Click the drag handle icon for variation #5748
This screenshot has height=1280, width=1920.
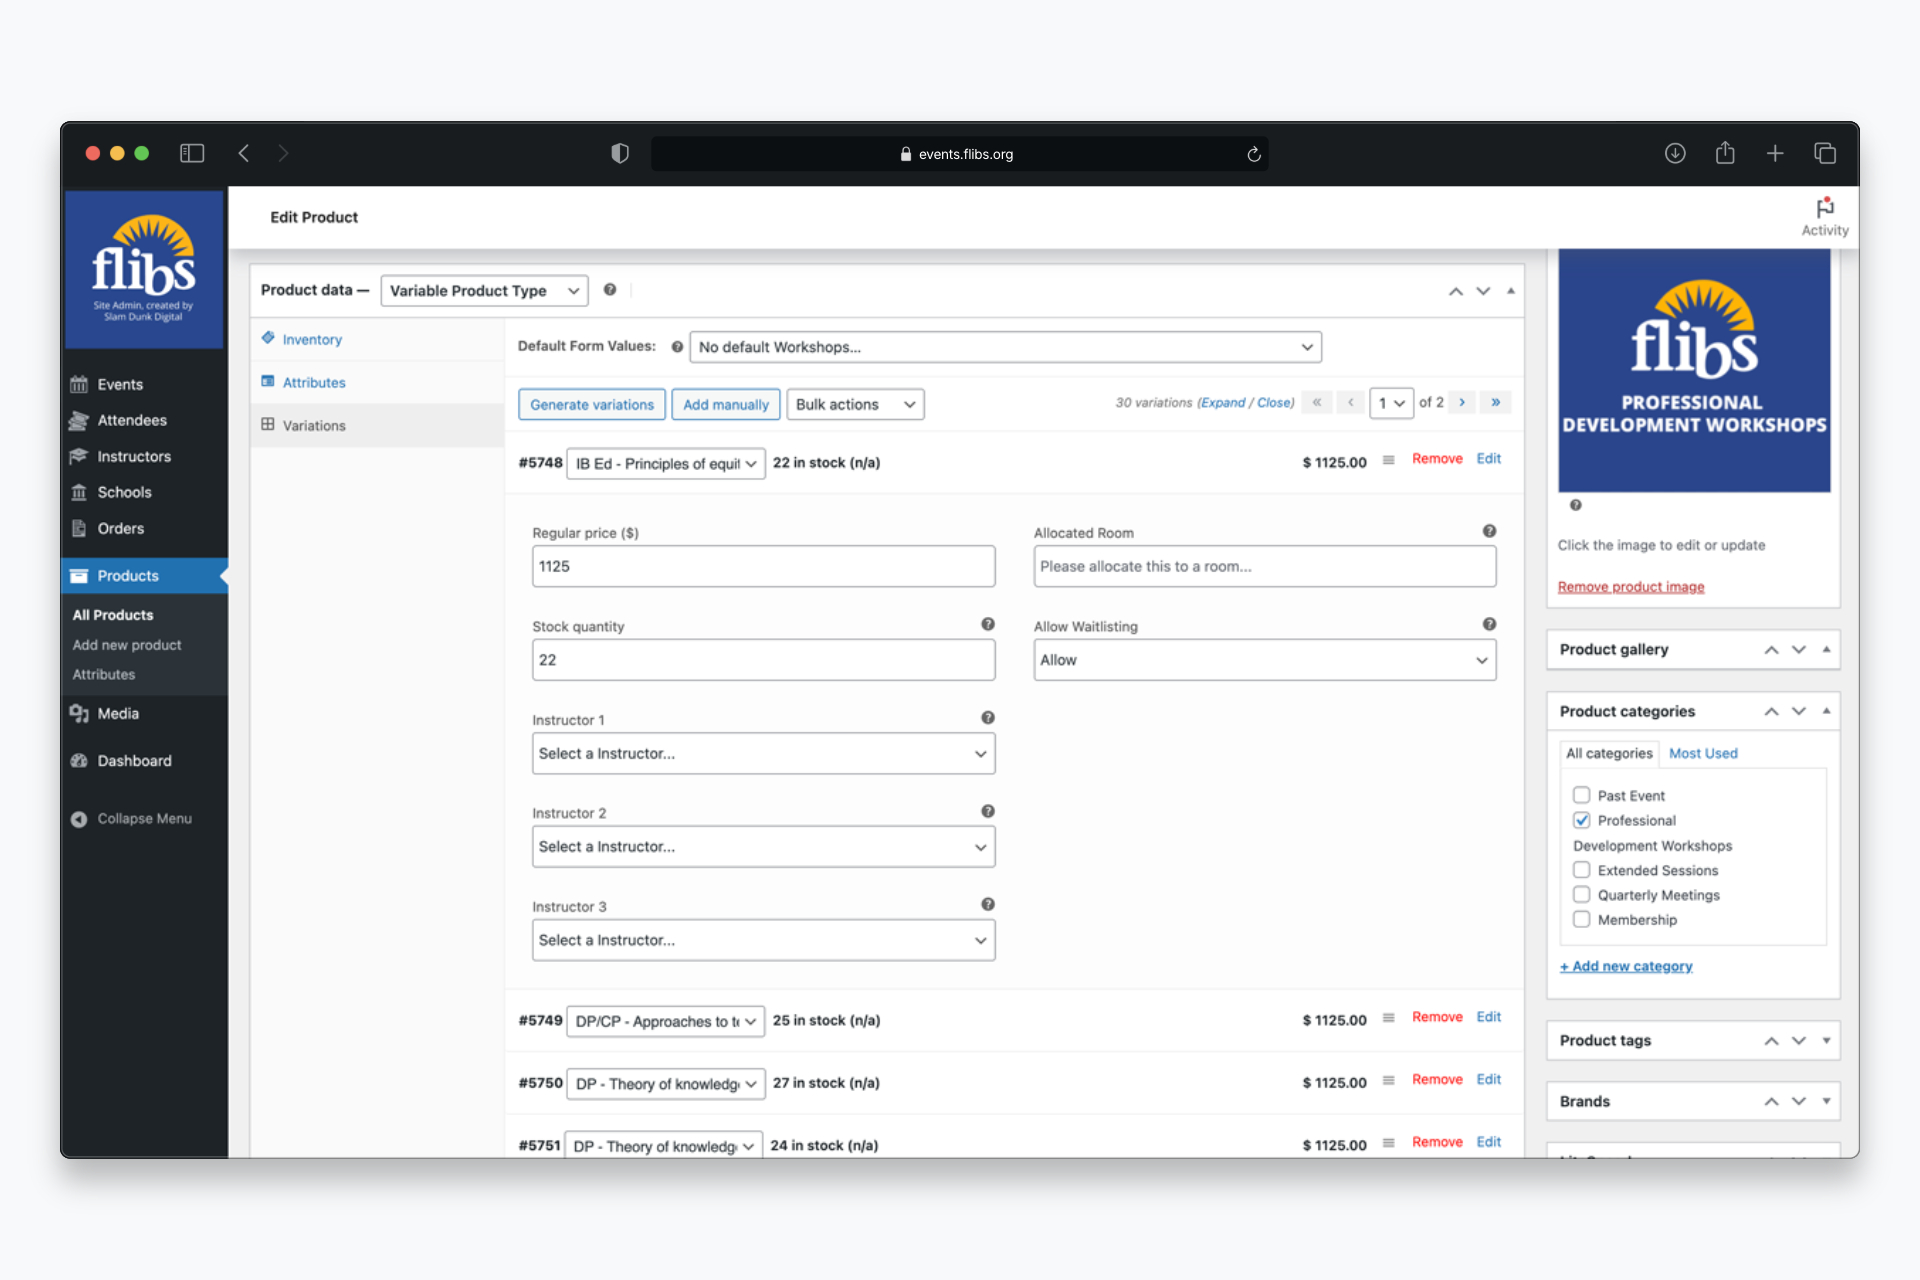[1388, 460]
